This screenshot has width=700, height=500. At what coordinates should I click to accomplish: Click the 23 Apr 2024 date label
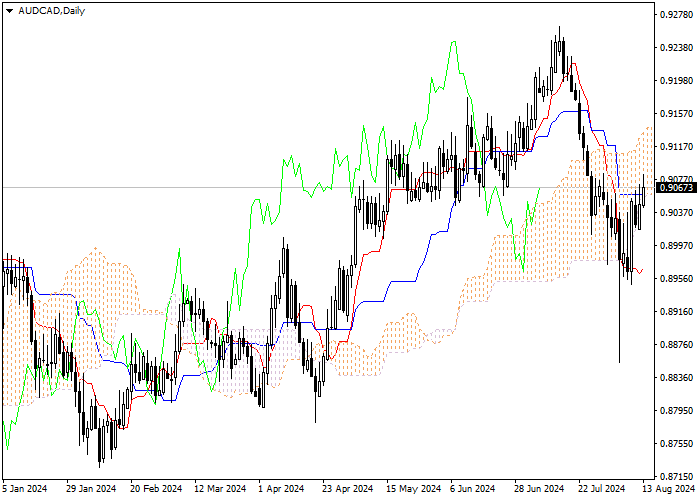tap(348, 488)
